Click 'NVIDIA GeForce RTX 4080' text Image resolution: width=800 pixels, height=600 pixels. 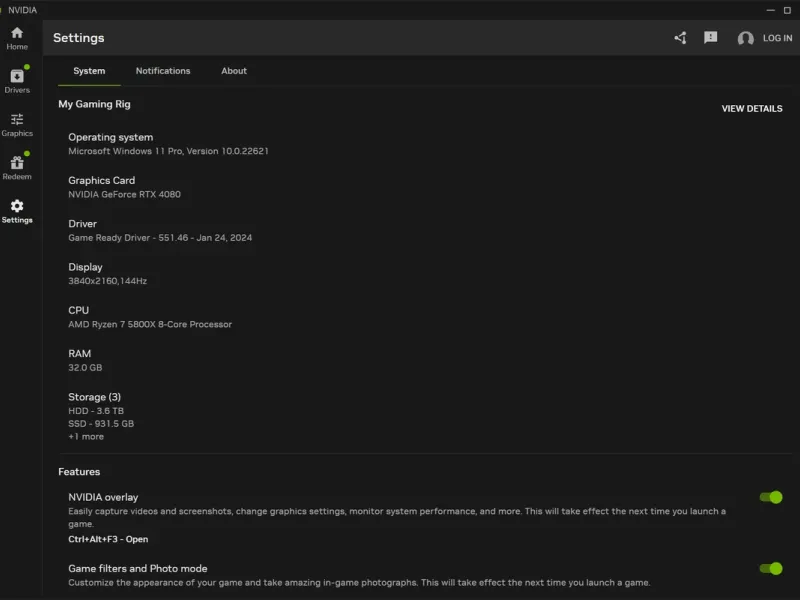tap(124, 194)
